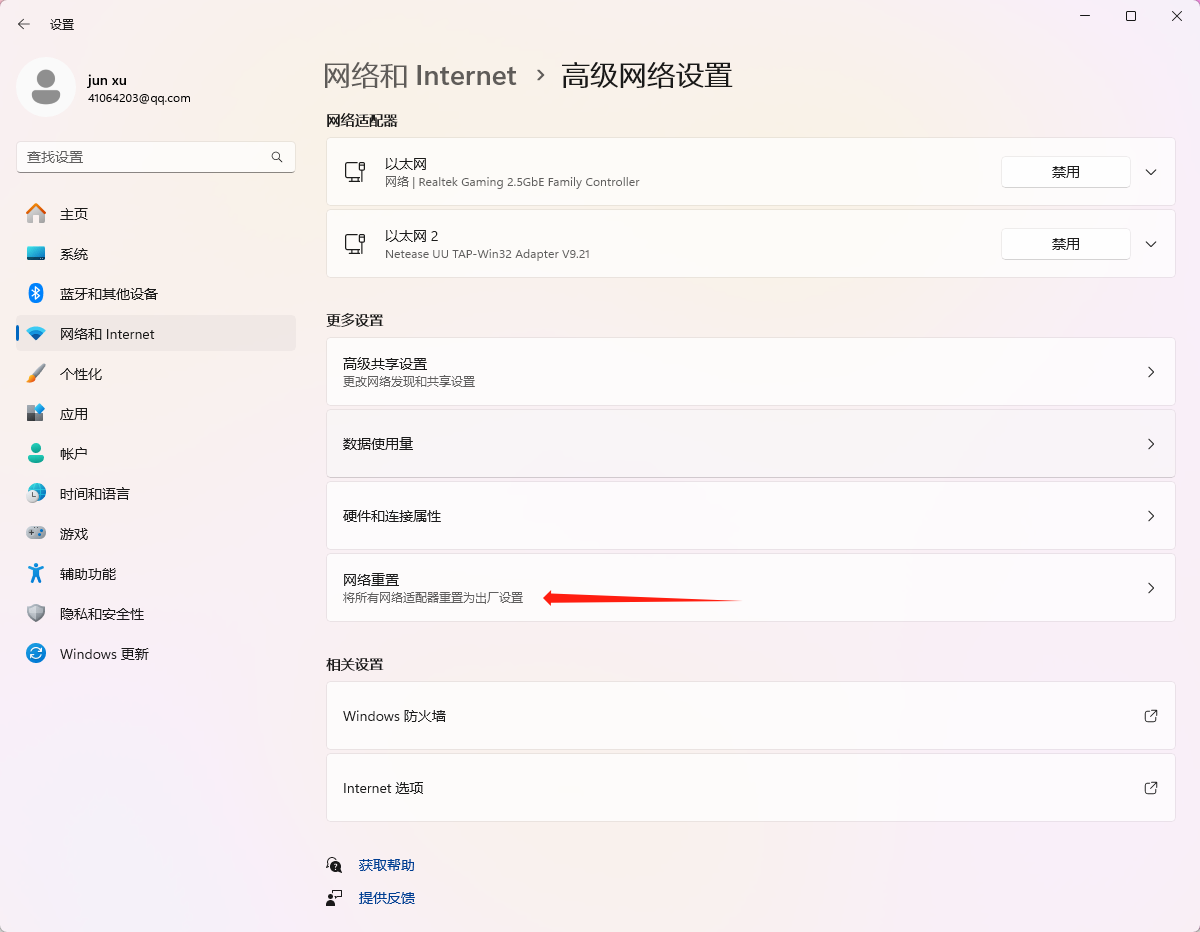This screenshot has width=1200, height=932.
Task: Open 高级共享设置 page
Action: tap(750, 372)
